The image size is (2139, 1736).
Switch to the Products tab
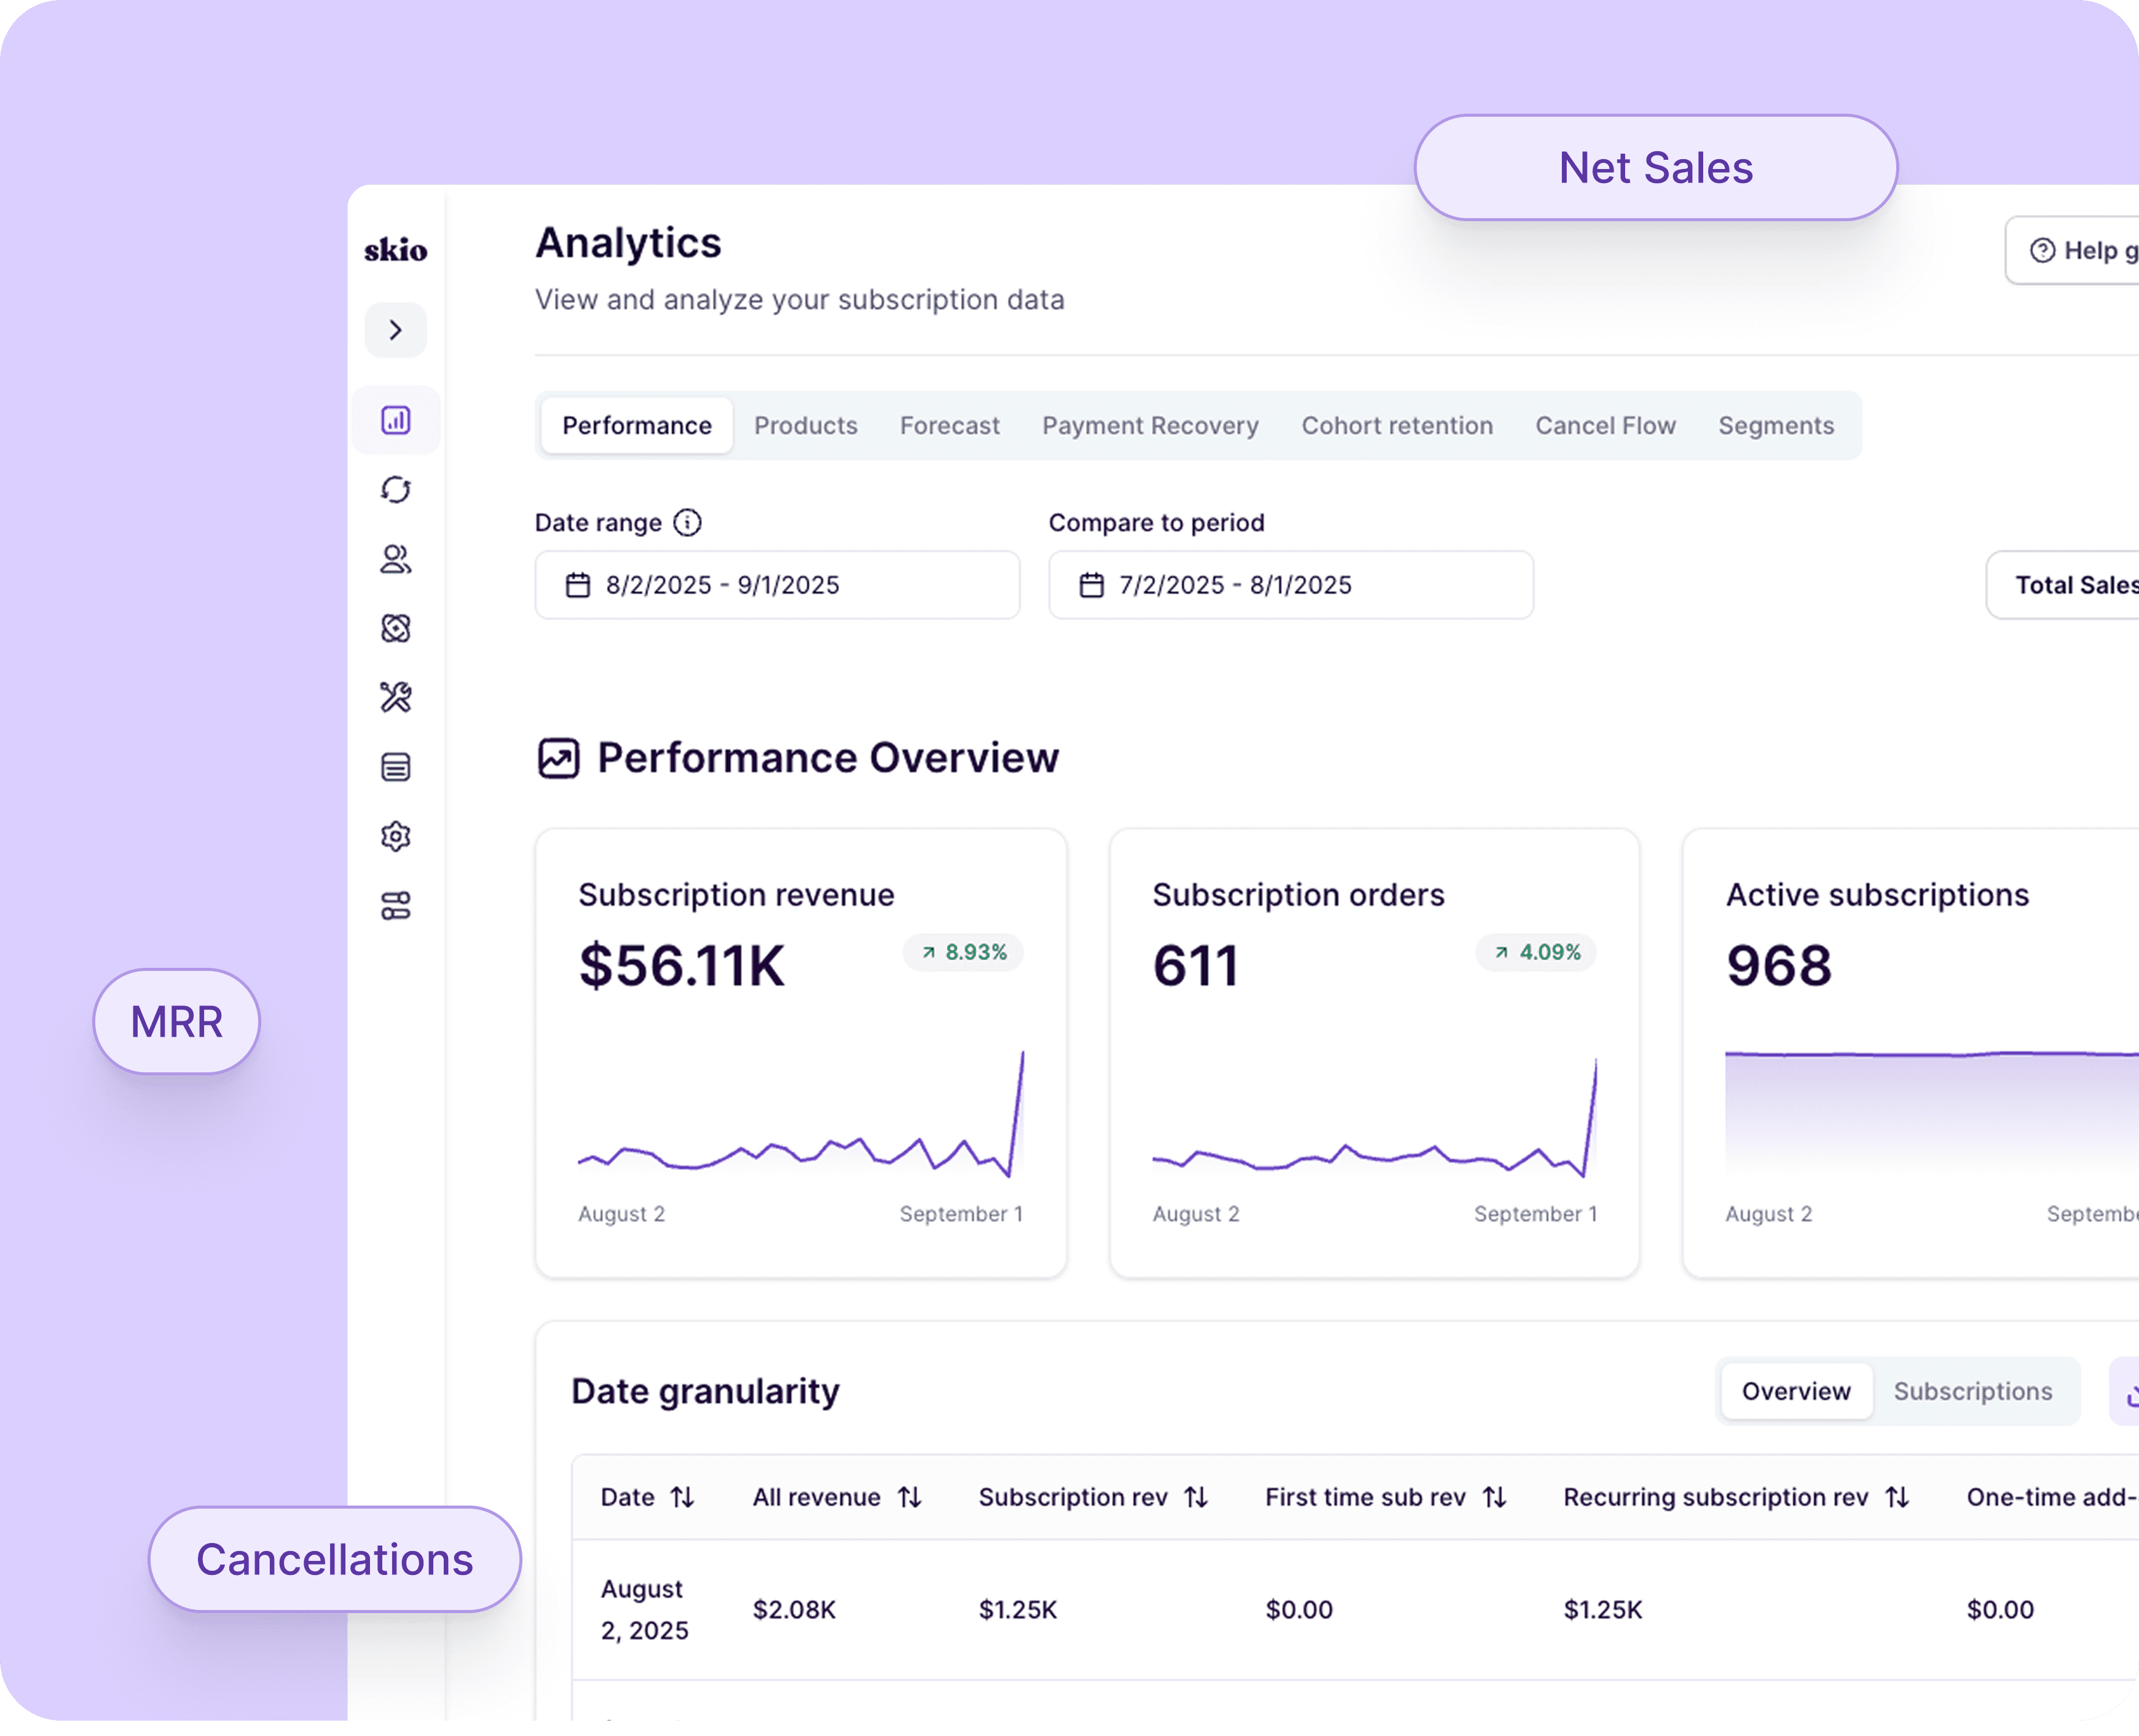coord(805,426)
